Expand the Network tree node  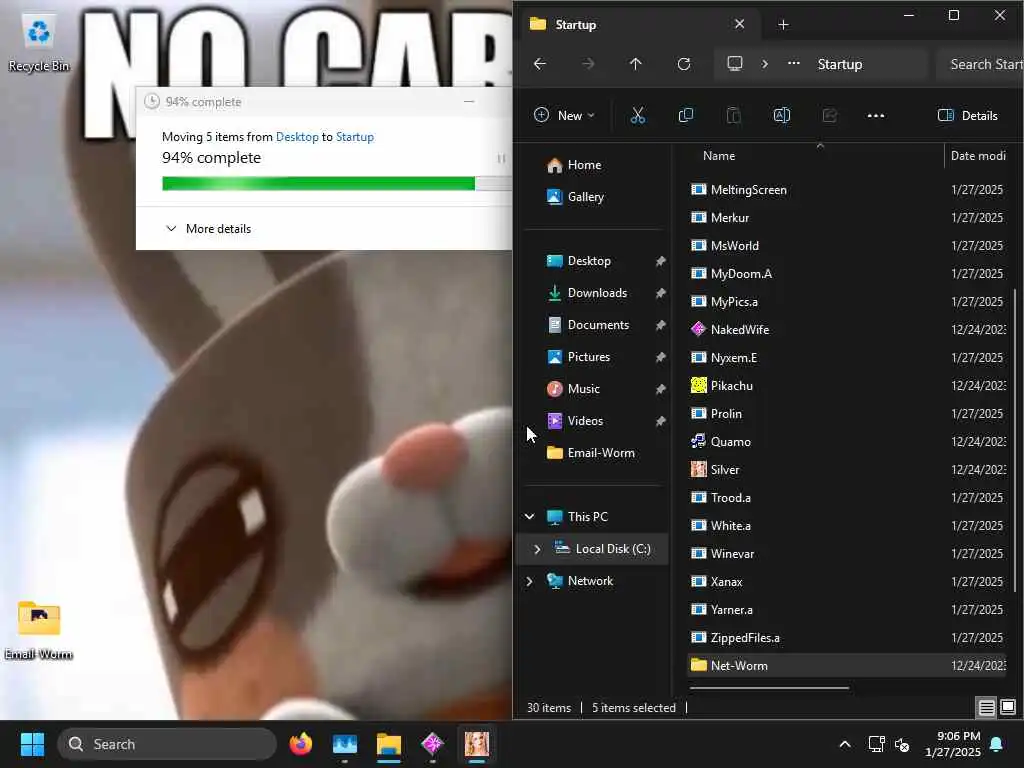tap(530, 581)
